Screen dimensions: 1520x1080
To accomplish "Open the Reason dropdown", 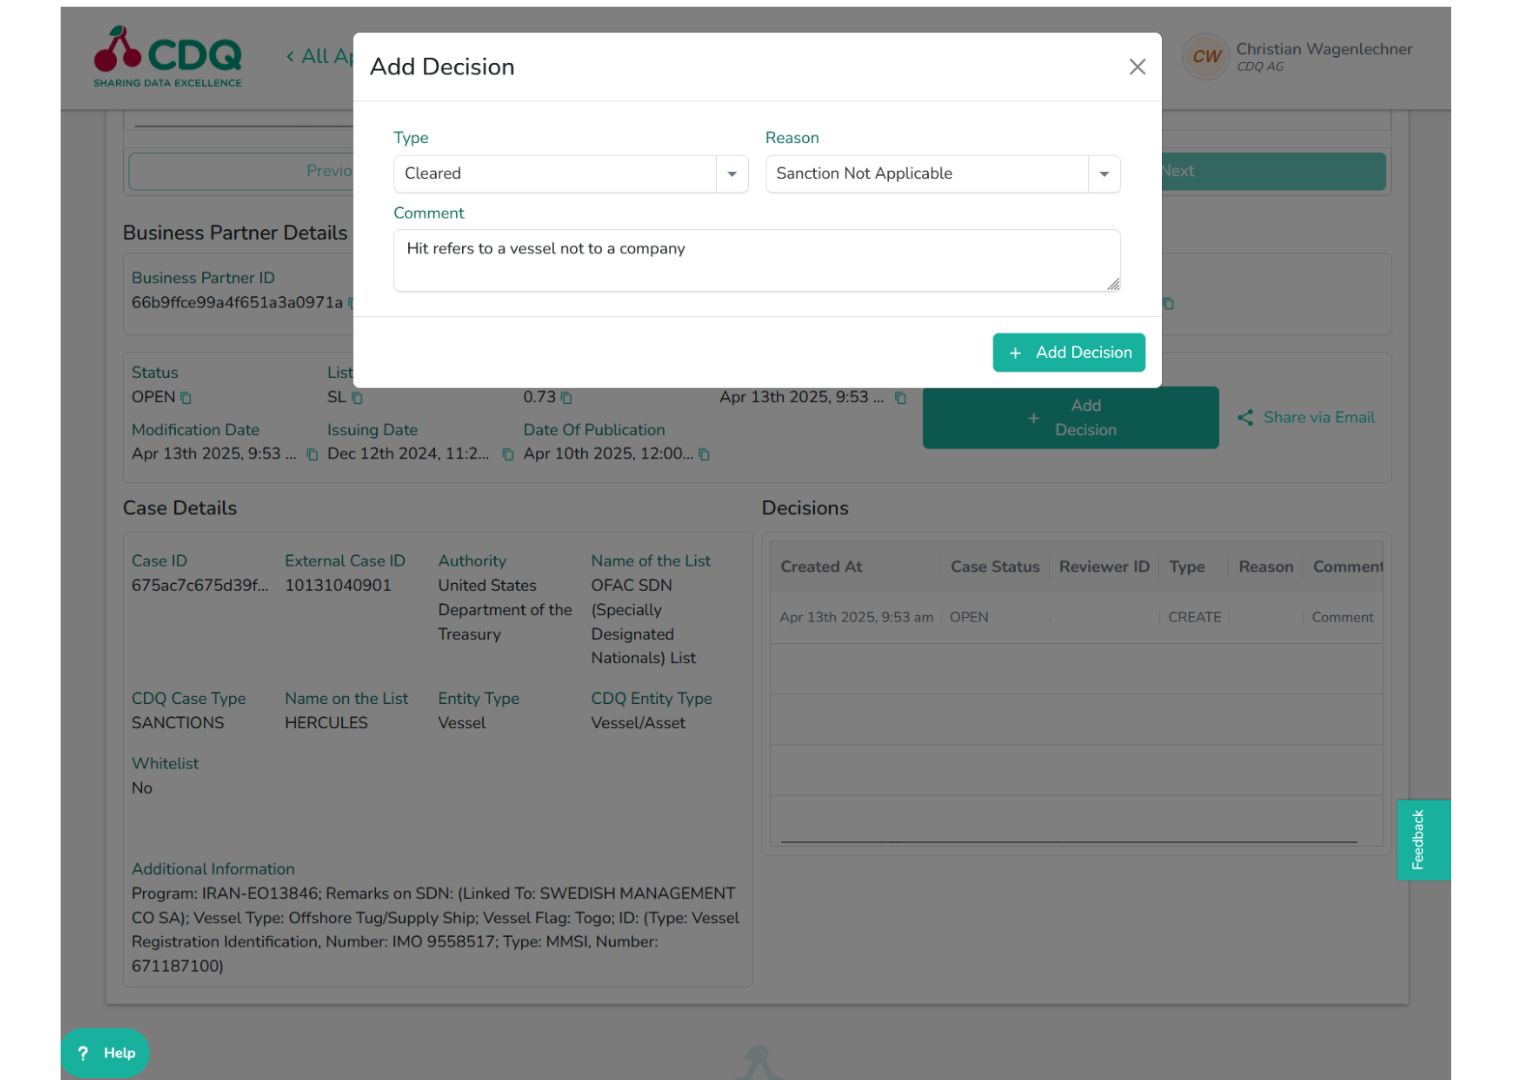I will coord(1104,173).
